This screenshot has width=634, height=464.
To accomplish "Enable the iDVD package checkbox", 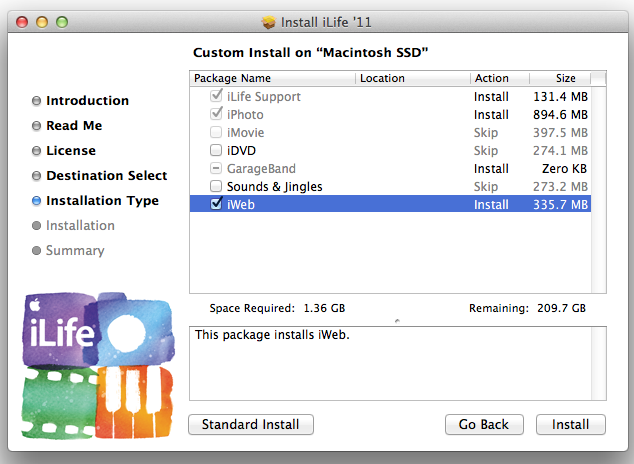I will tap(216, 150).
